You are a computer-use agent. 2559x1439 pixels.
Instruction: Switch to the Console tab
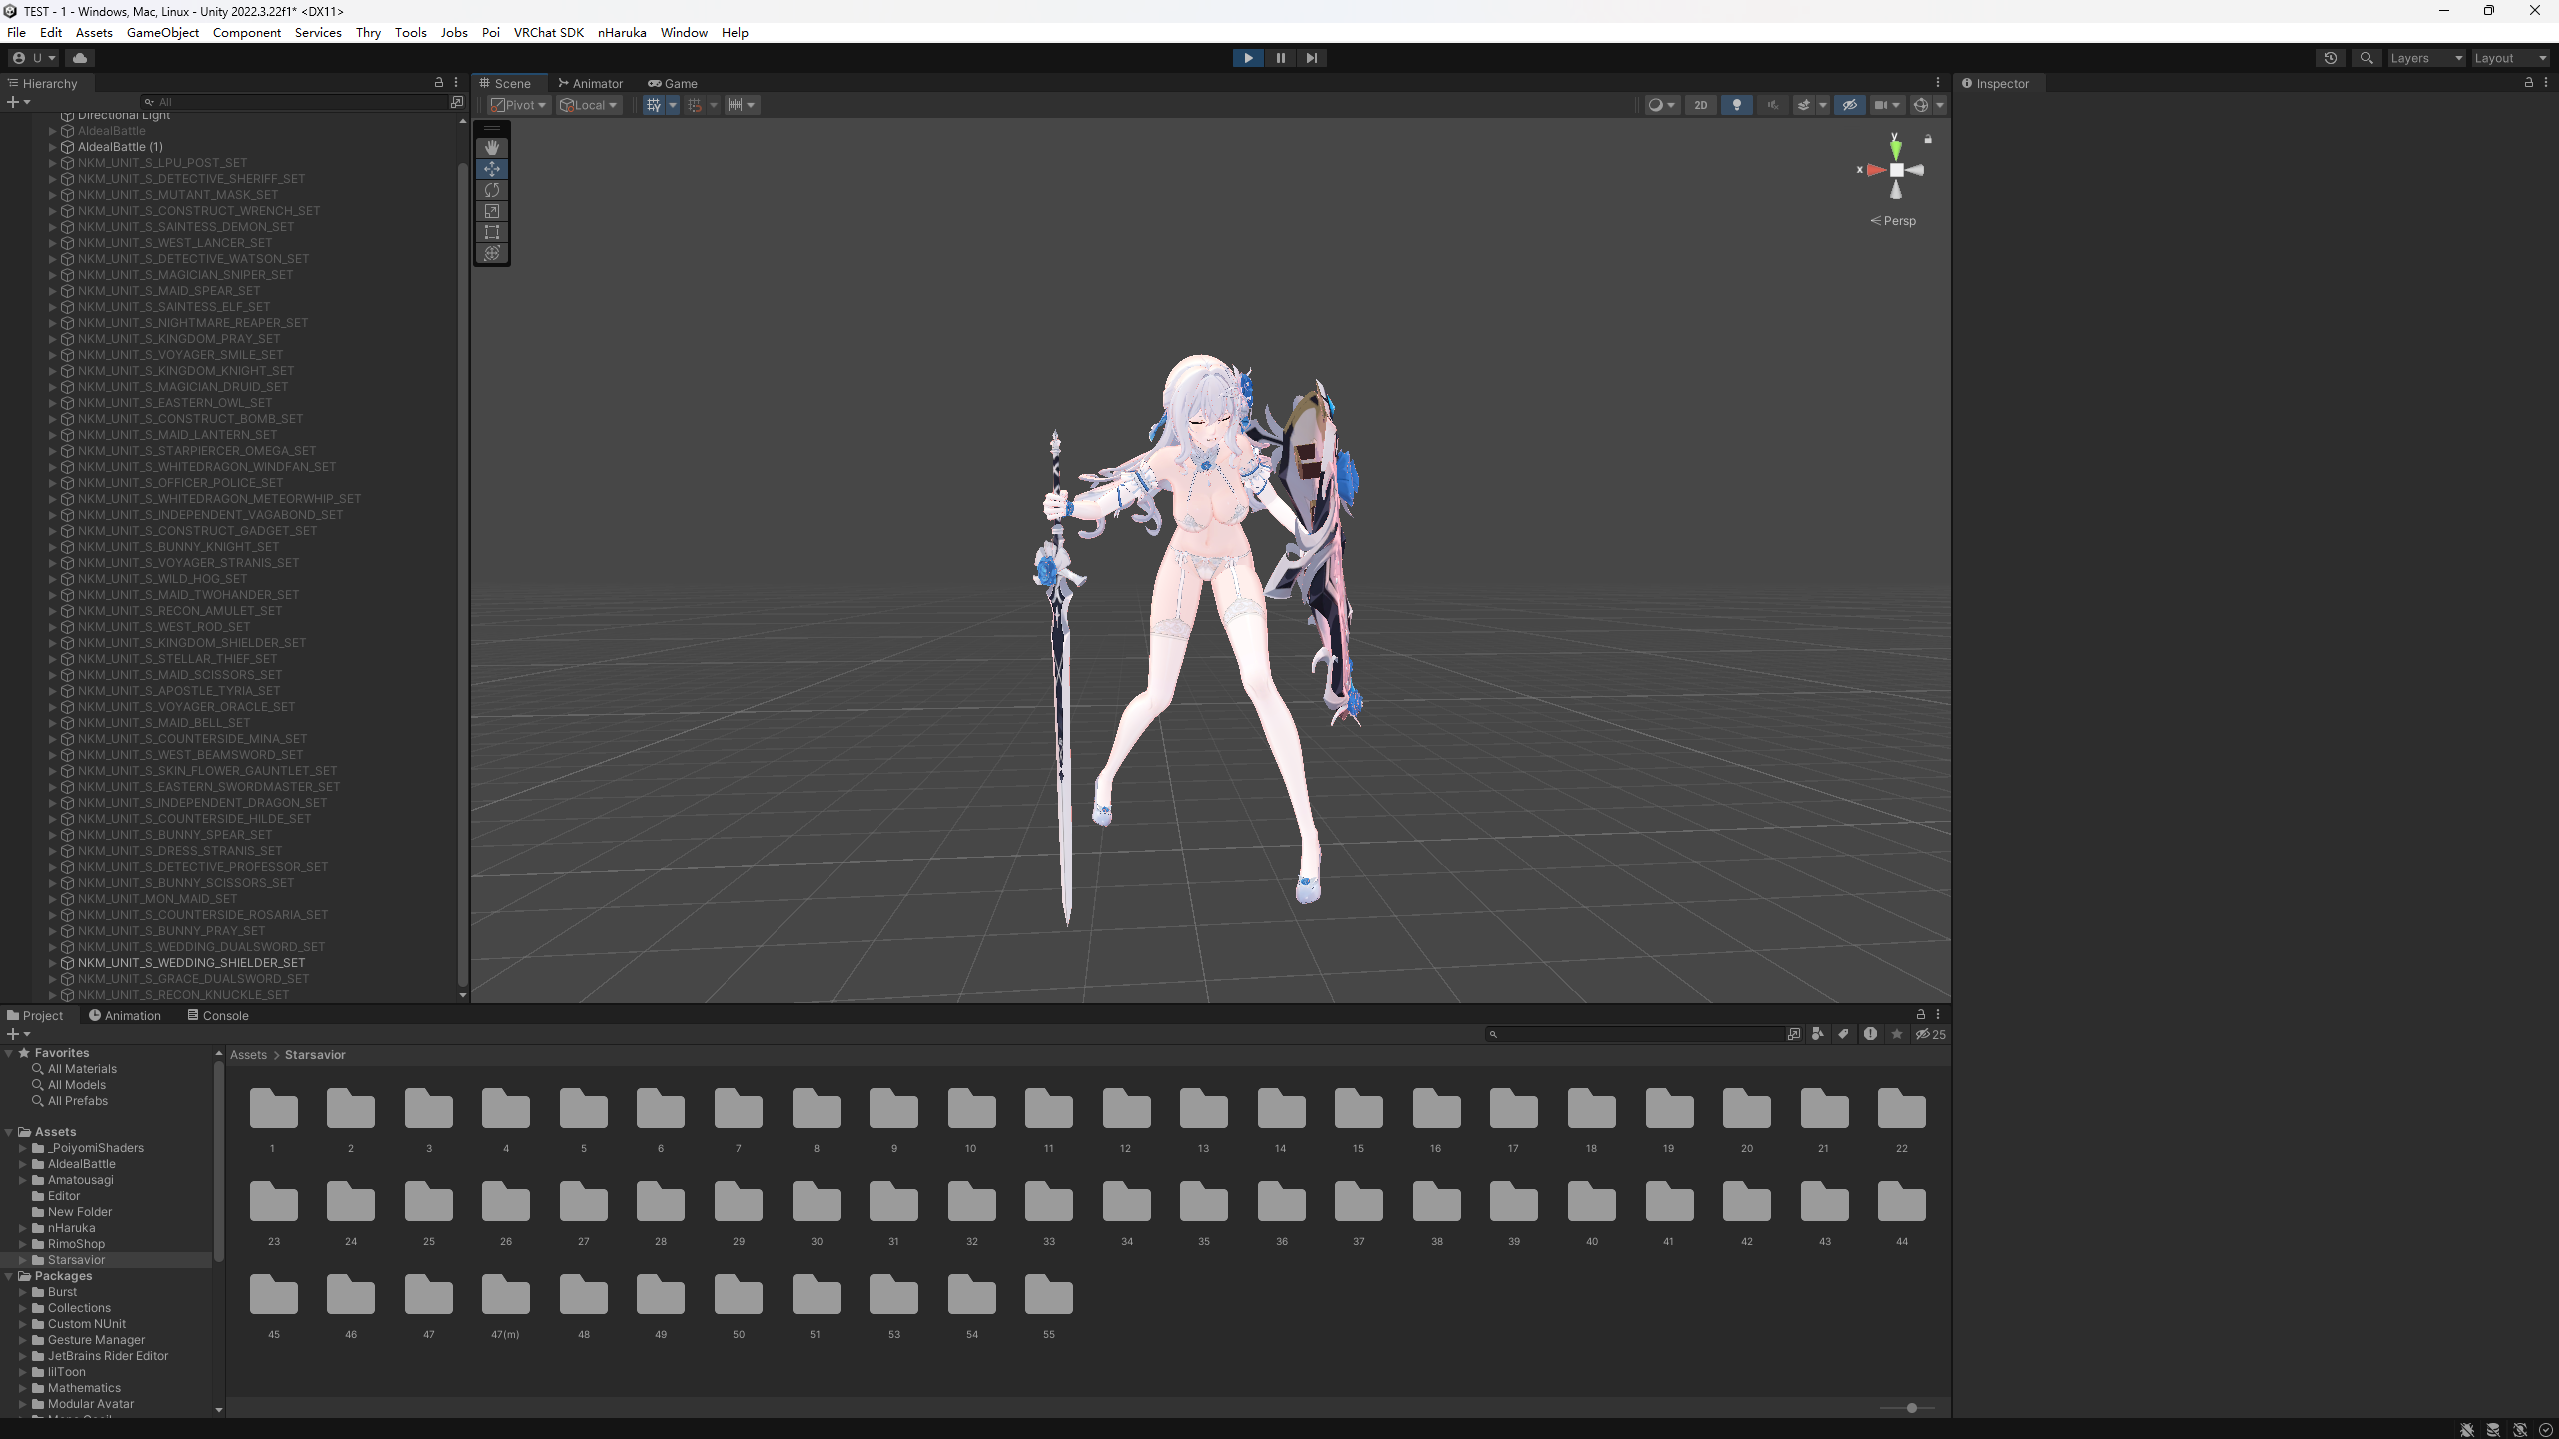(218, 1015)
